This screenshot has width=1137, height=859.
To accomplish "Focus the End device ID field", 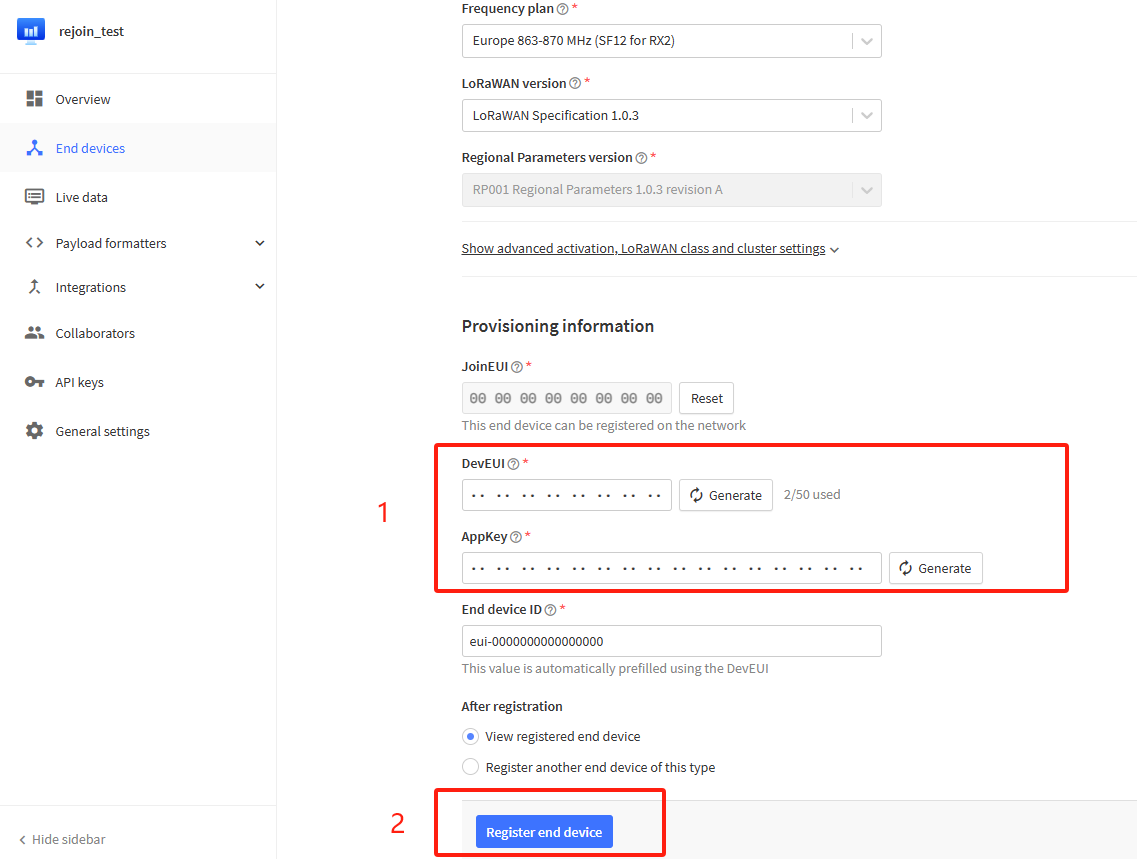I will tap(671, 642).
